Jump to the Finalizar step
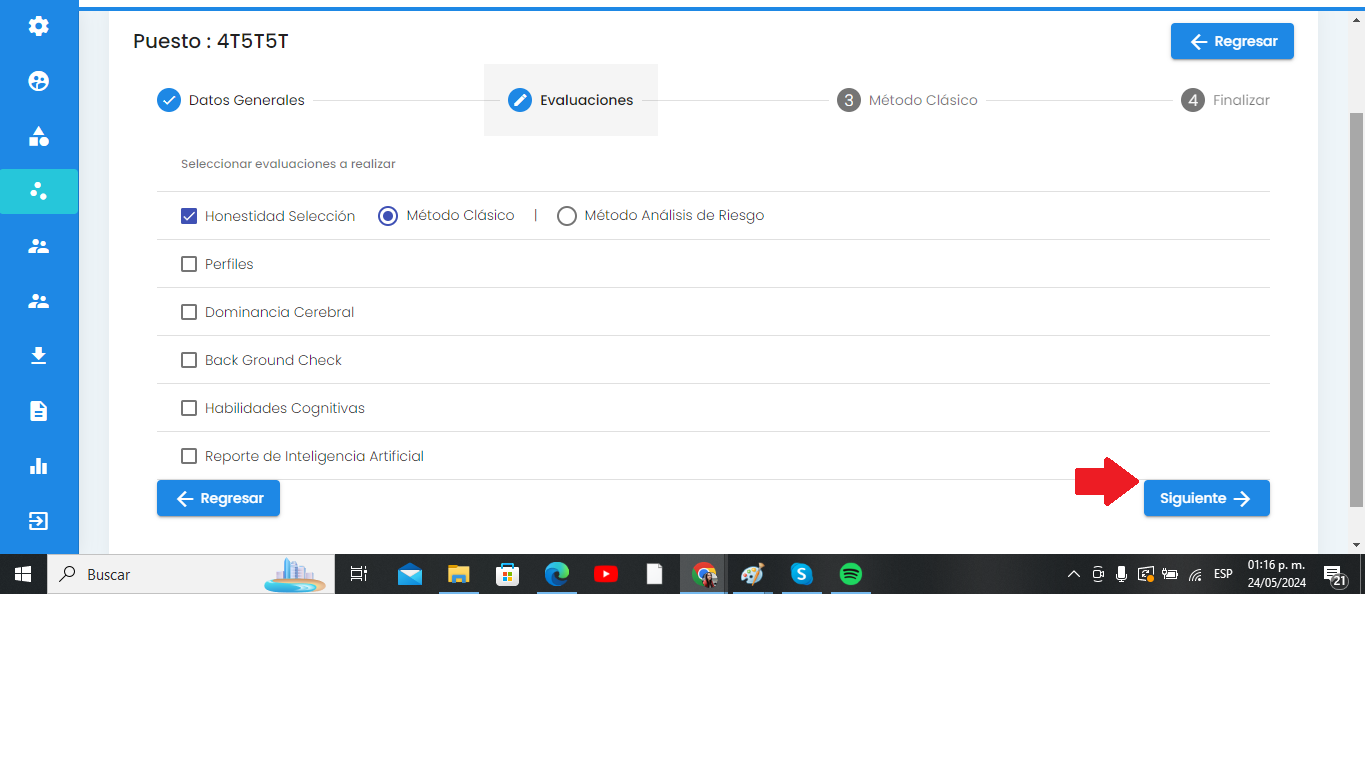This screenshot has height=768, width=1366. point(1225,100)
